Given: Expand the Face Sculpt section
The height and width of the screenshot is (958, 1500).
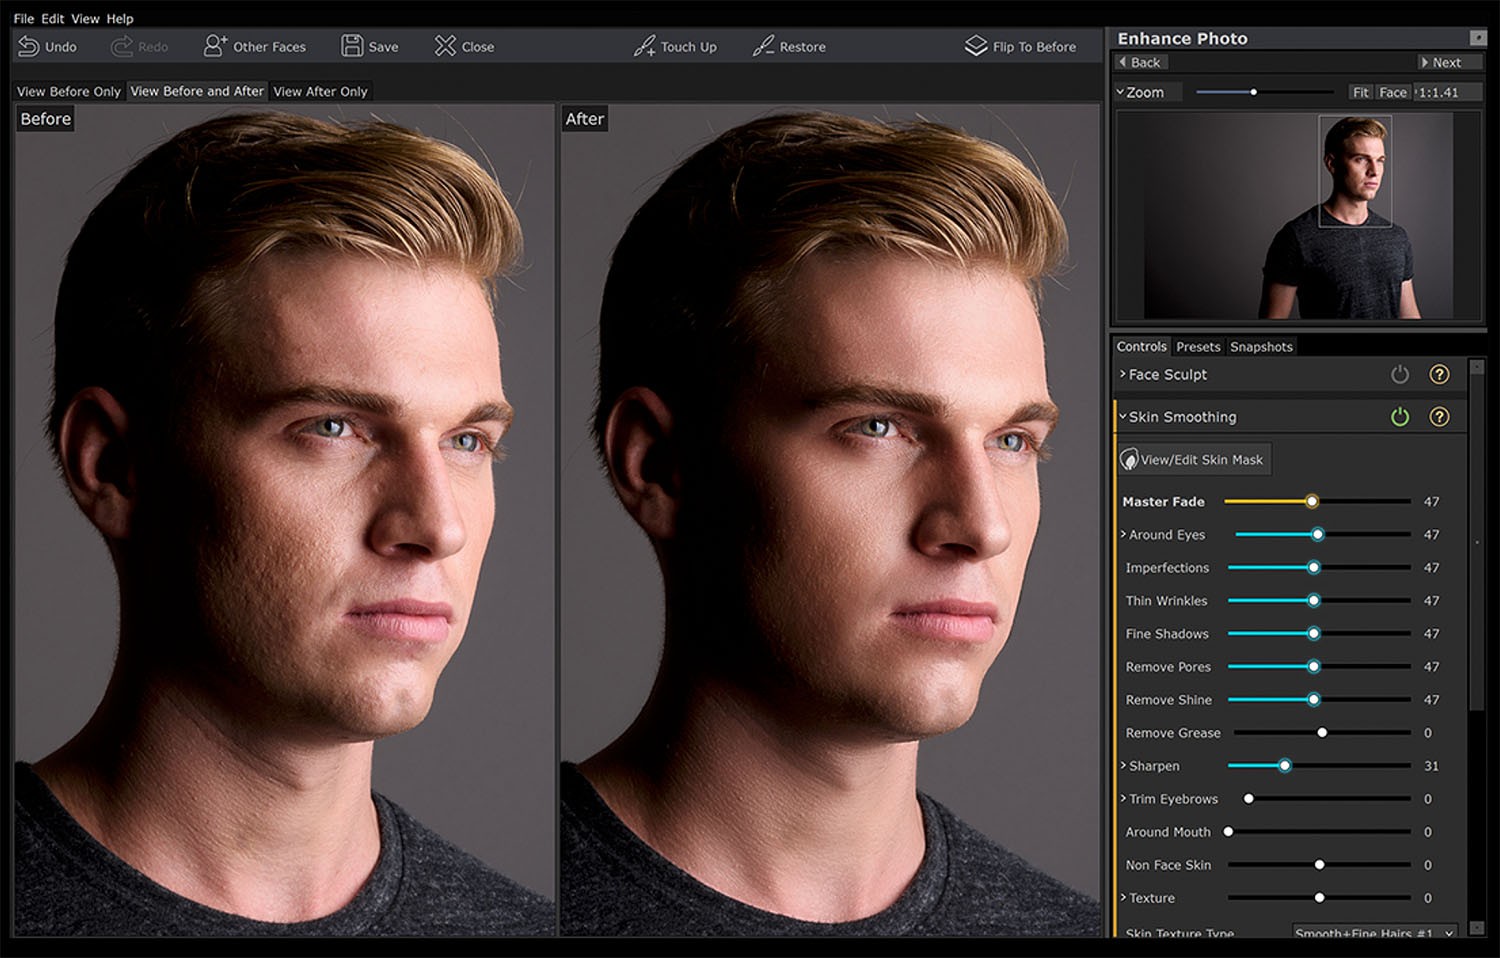Looking at the screenshot, I should tap(1122, 374).
